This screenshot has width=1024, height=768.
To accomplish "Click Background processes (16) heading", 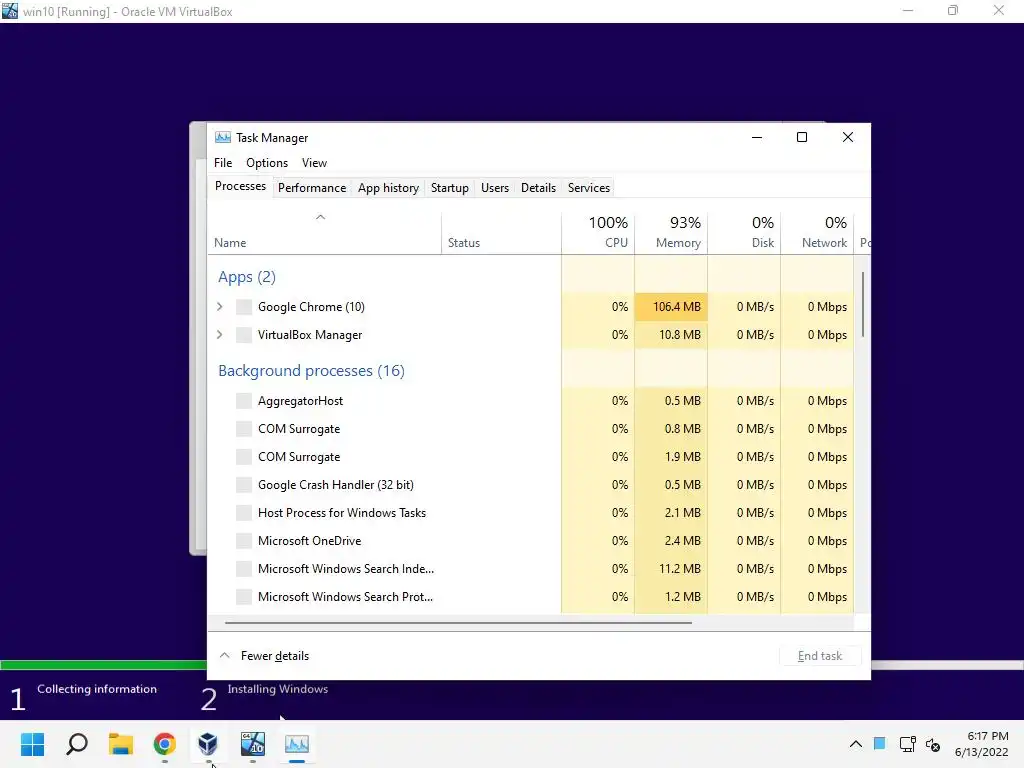I will click(312, 371).
